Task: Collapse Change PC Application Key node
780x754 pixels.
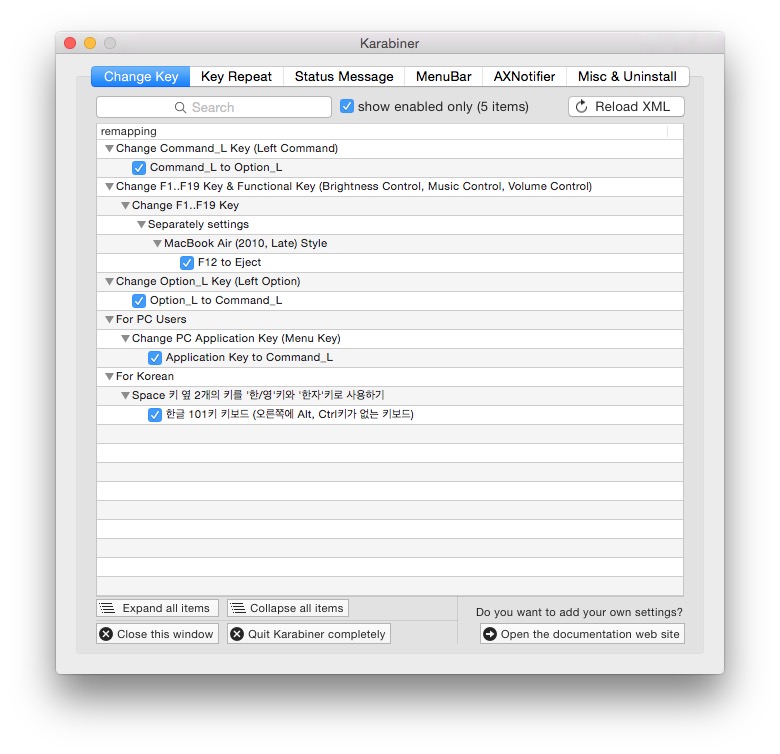Action: (125, 338)
